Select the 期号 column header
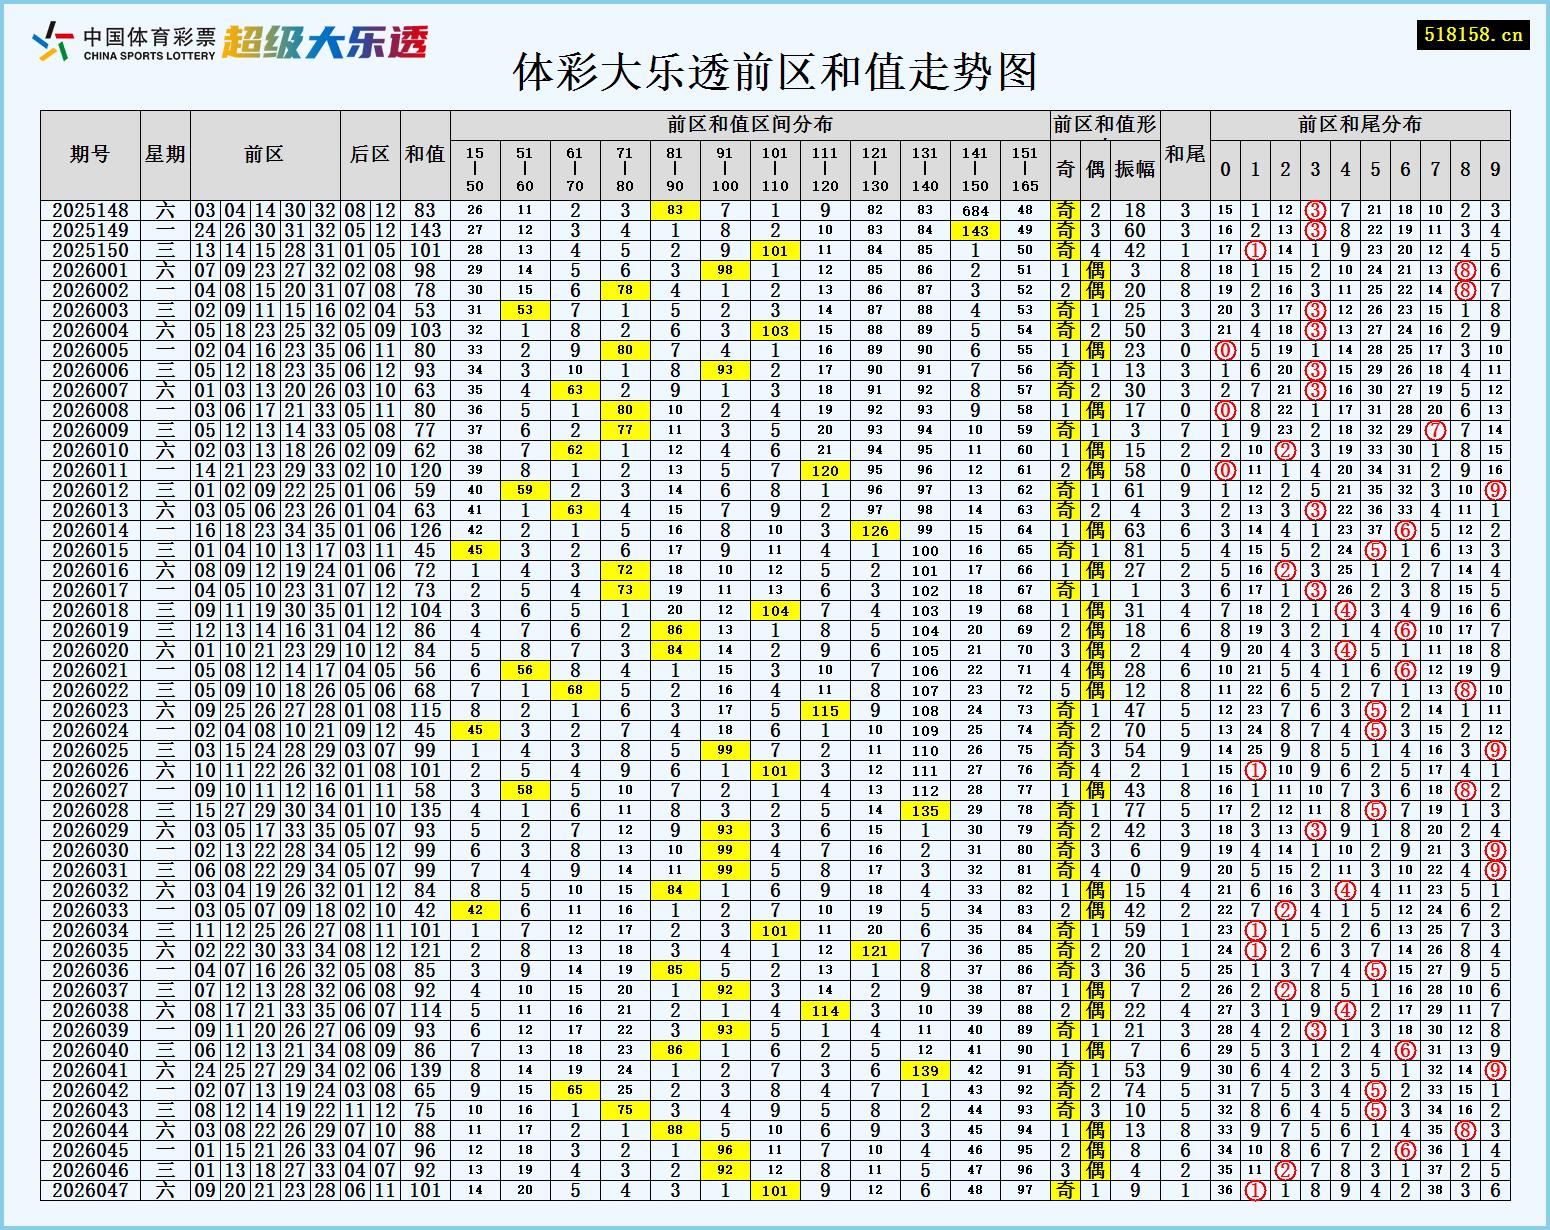The height and width of the screenshot is (1230, 1550). pos(90,154)
